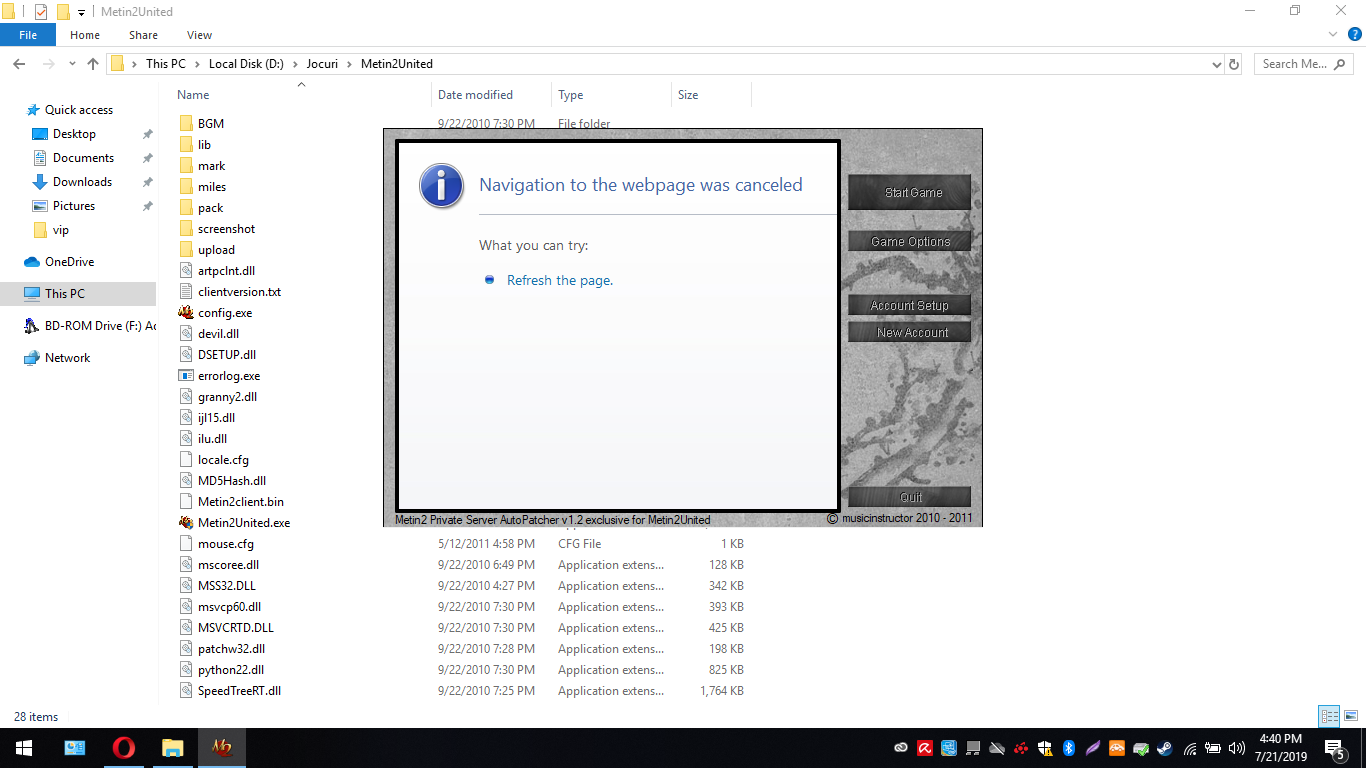Select Quick access in navigation pane

tap(79, 110)
